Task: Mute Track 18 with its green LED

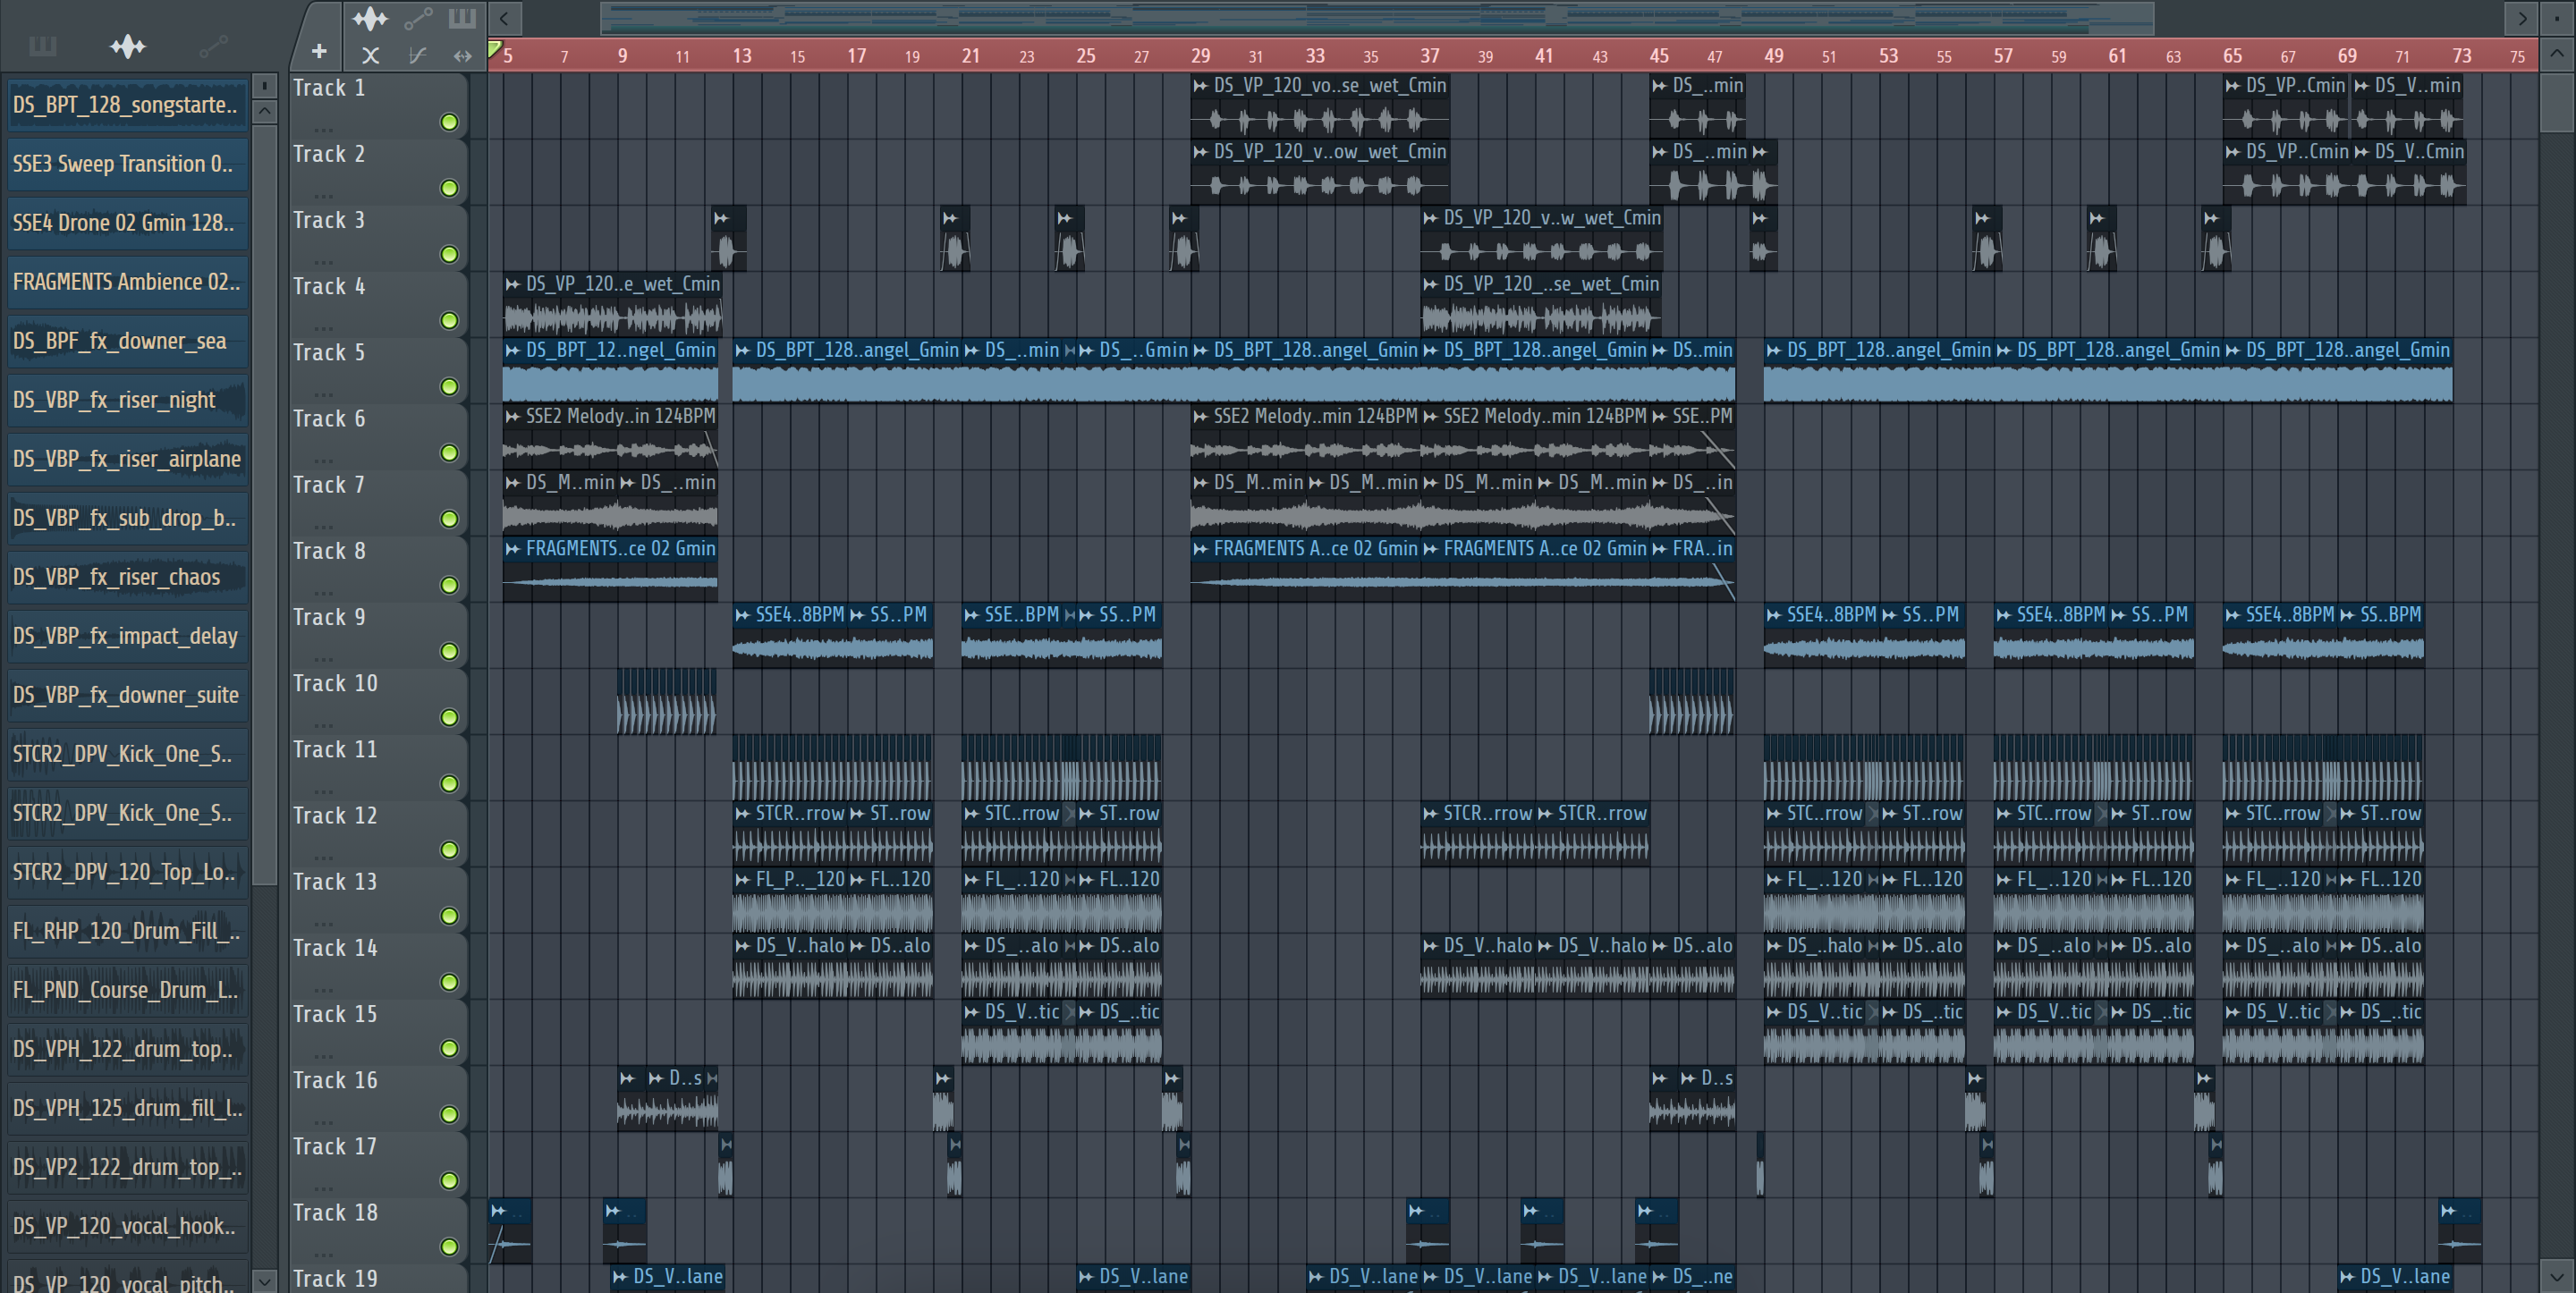Action: (x=450, y=1246)
